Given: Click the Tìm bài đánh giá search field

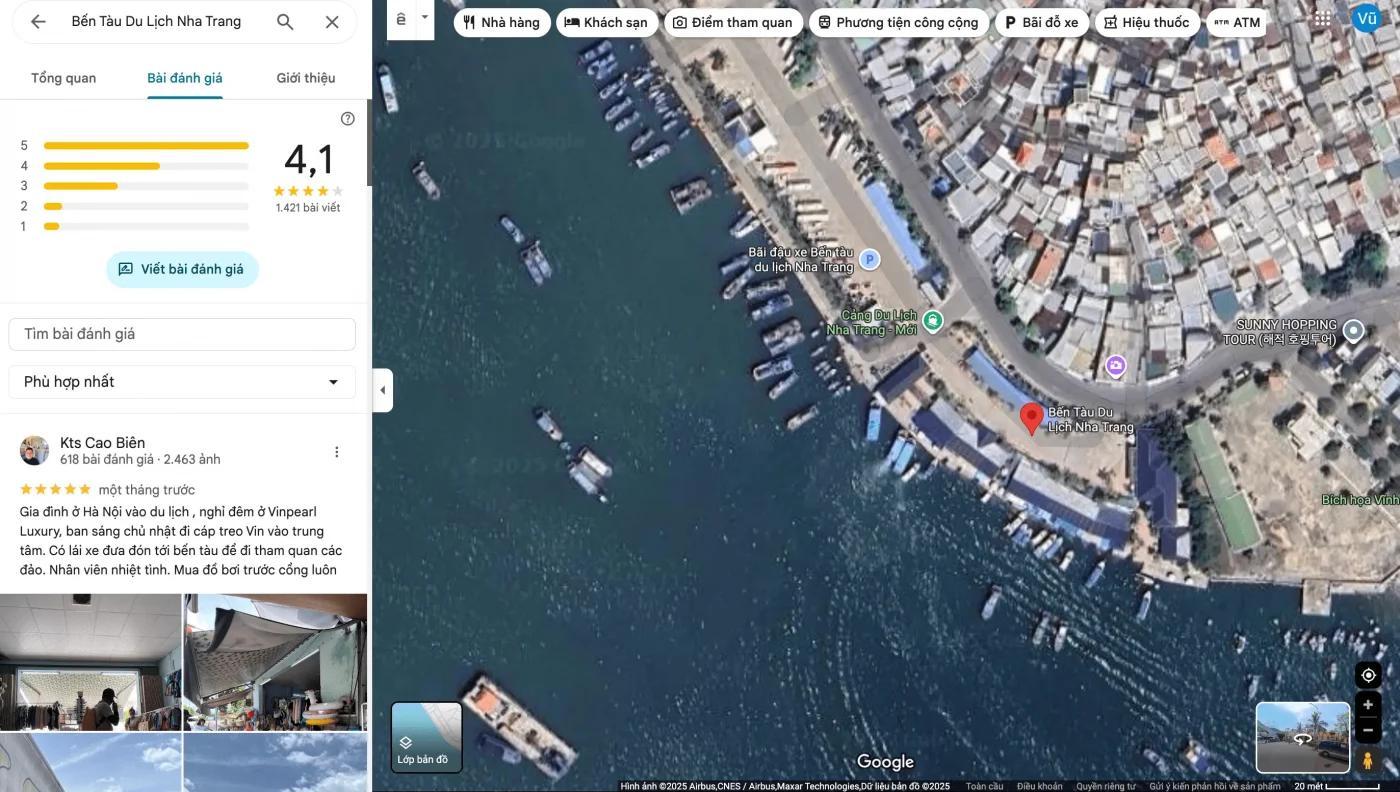Looking at the screenshot, I should pyautogui.click(x=182, y=334).
